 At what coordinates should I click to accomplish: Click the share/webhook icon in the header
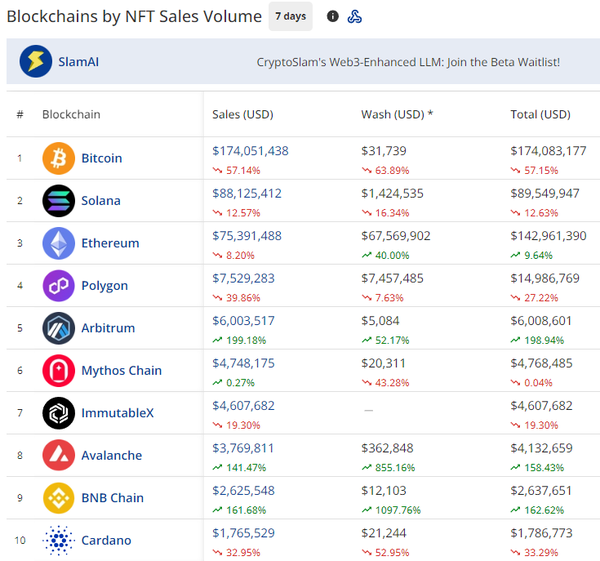click(355, 16)
